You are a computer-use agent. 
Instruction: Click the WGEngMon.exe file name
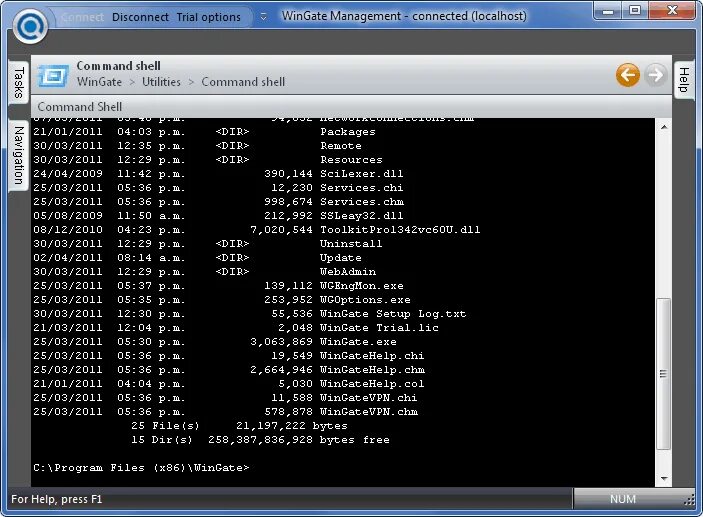tap(361, 286)
